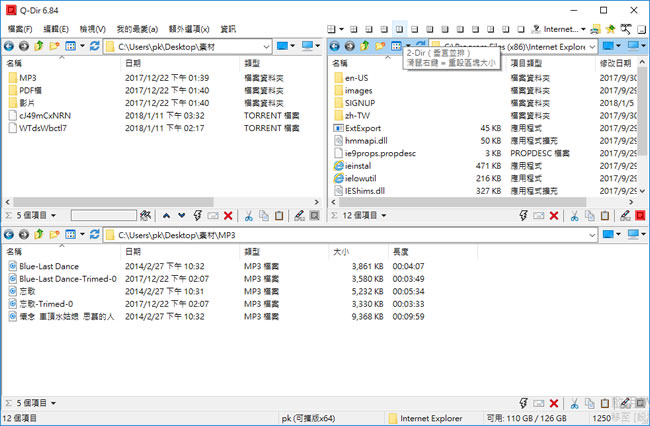Go back in the bottom MP3 pane

point(9,235)
